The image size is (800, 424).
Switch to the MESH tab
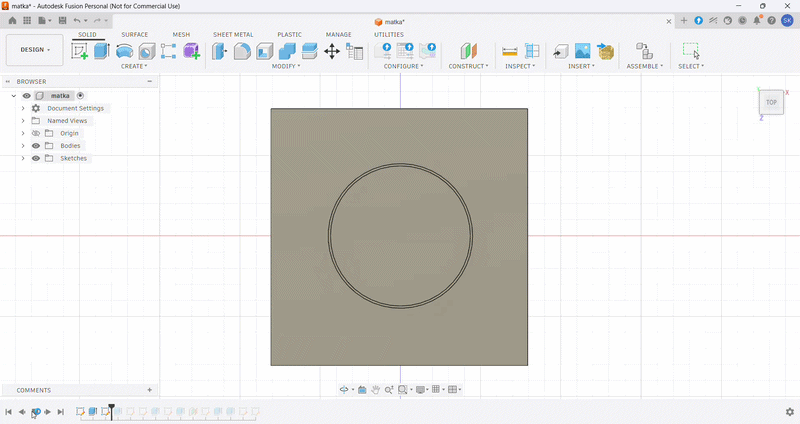pyautogui.click(x=181, y=35)
